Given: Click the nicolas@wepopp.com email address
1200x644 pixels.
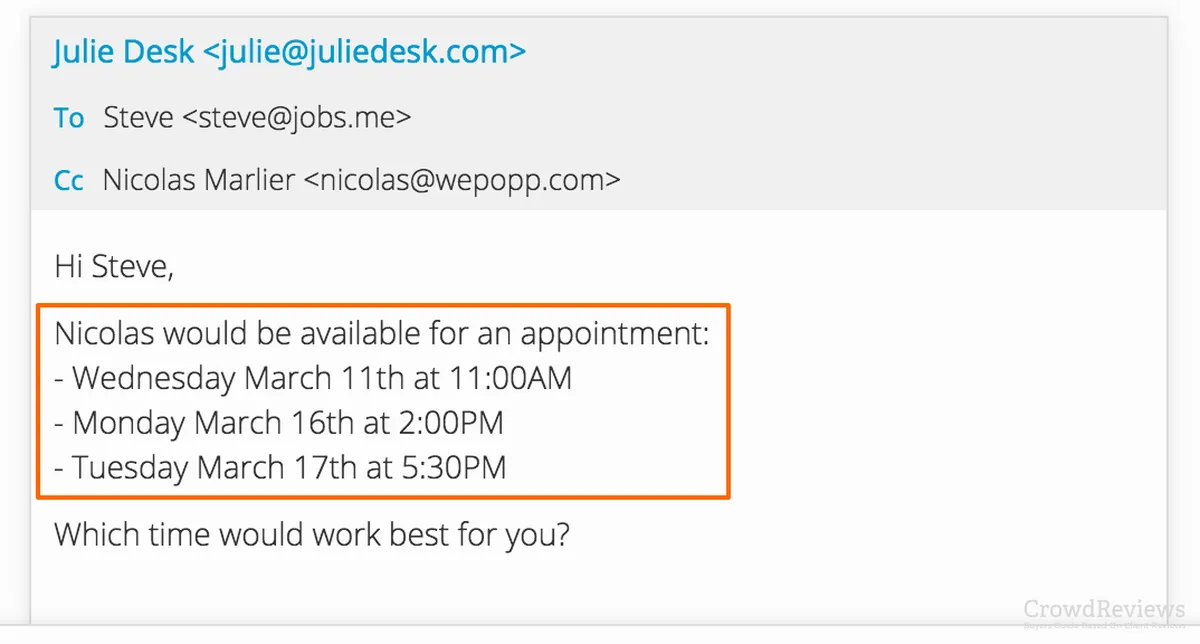Looking at the screenshot, I should click(x=461, y=181).
